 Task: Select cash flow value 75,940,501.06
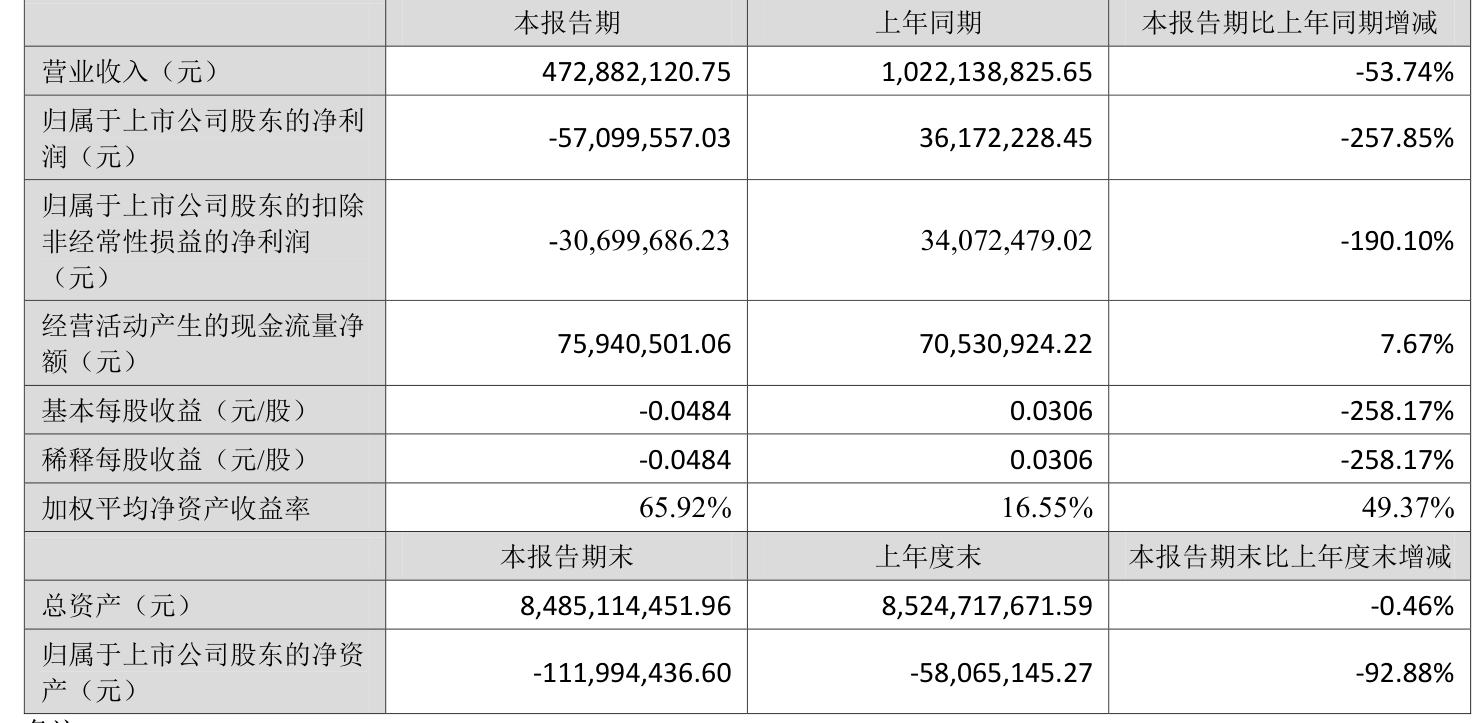[x=643, y=343]
